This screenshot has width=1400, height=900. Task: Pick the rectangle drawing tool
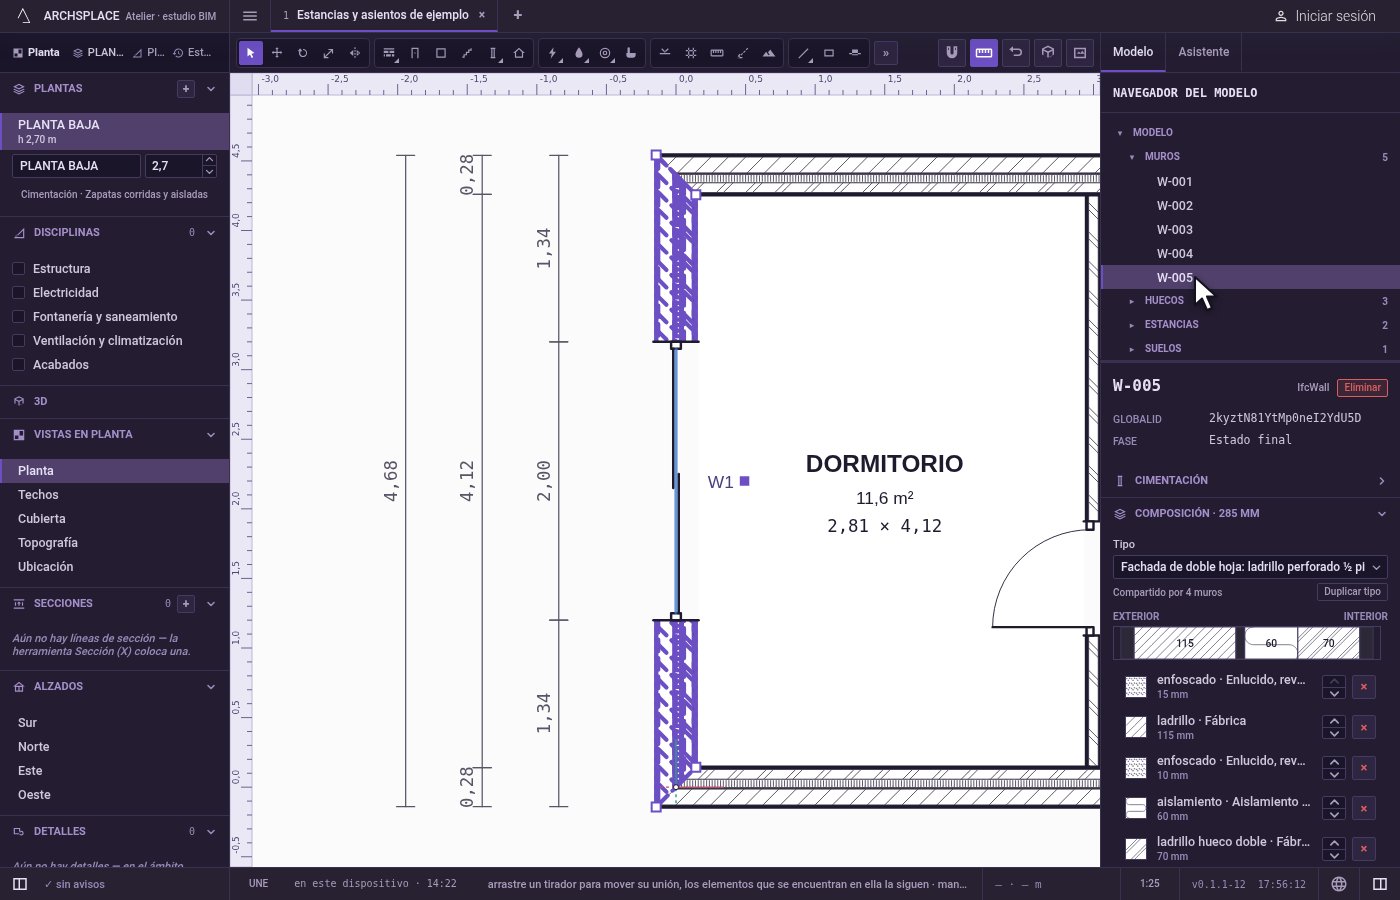[829, 53]
